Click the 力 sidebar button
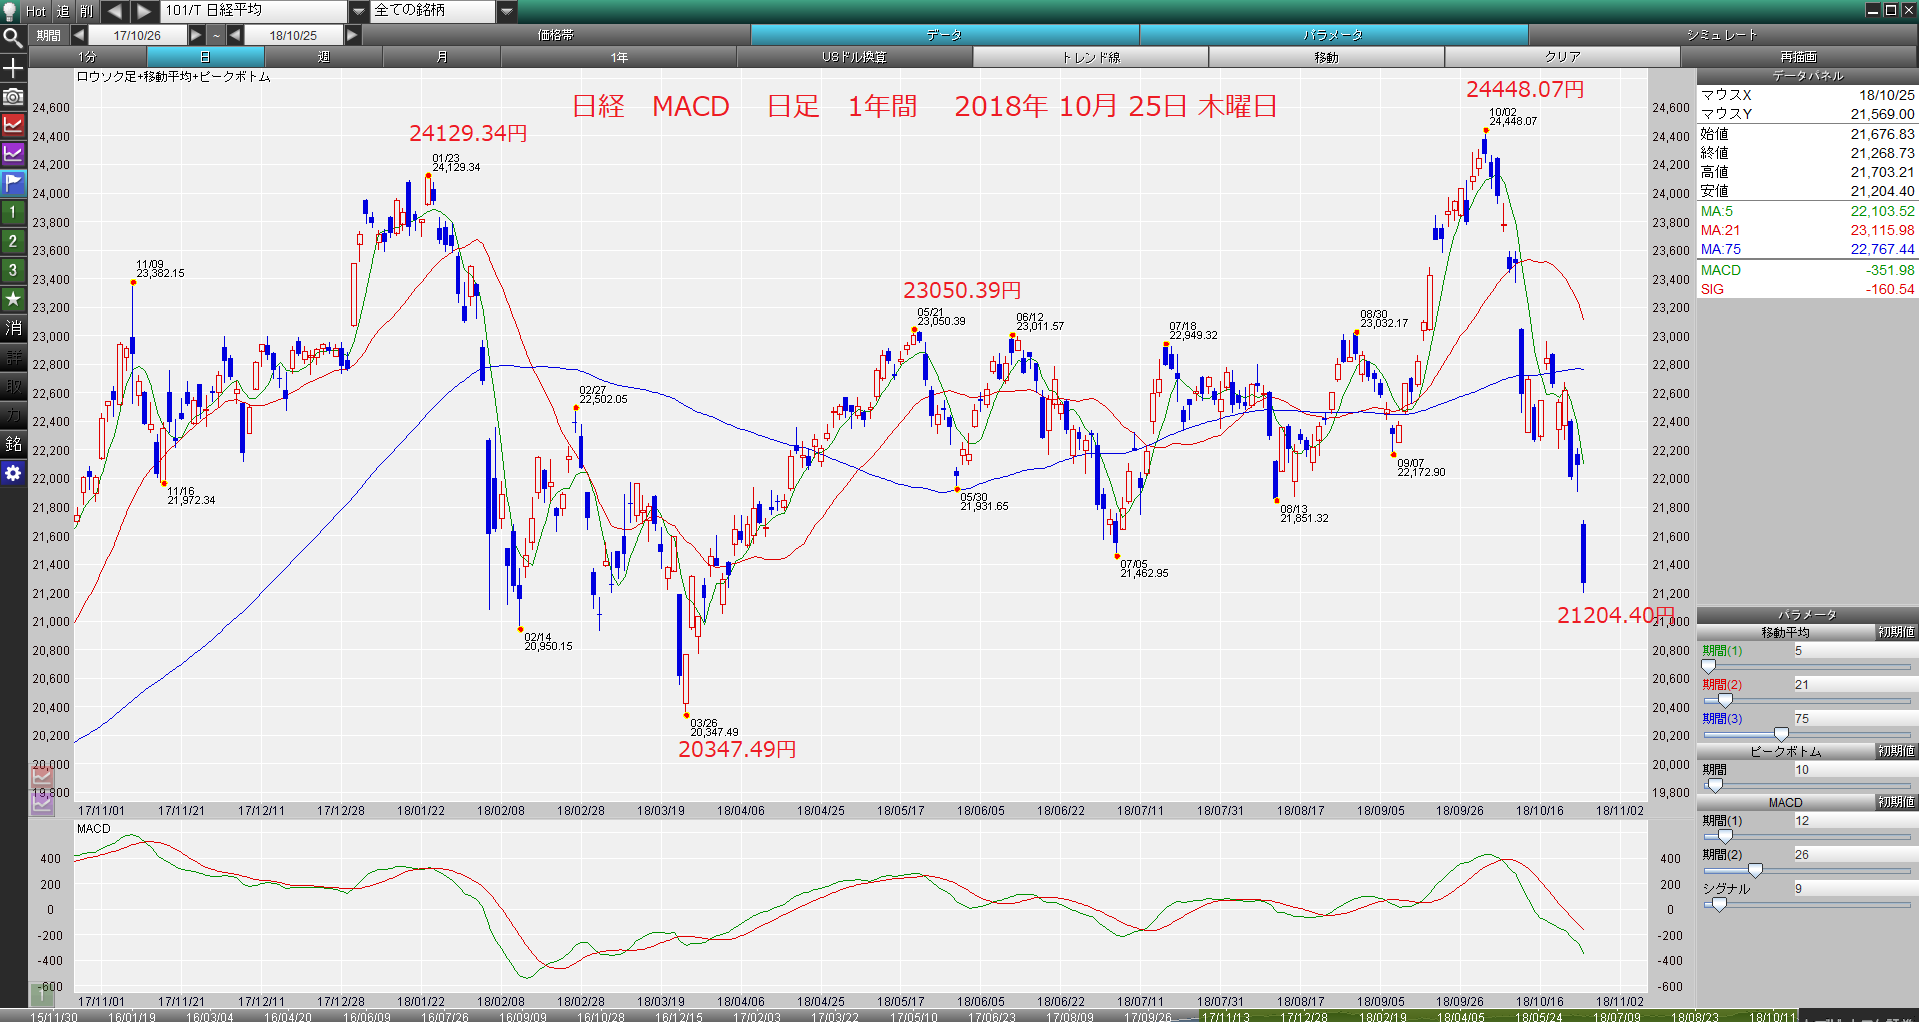This screenshot has height=1022, width=1919. pos(13,415)
